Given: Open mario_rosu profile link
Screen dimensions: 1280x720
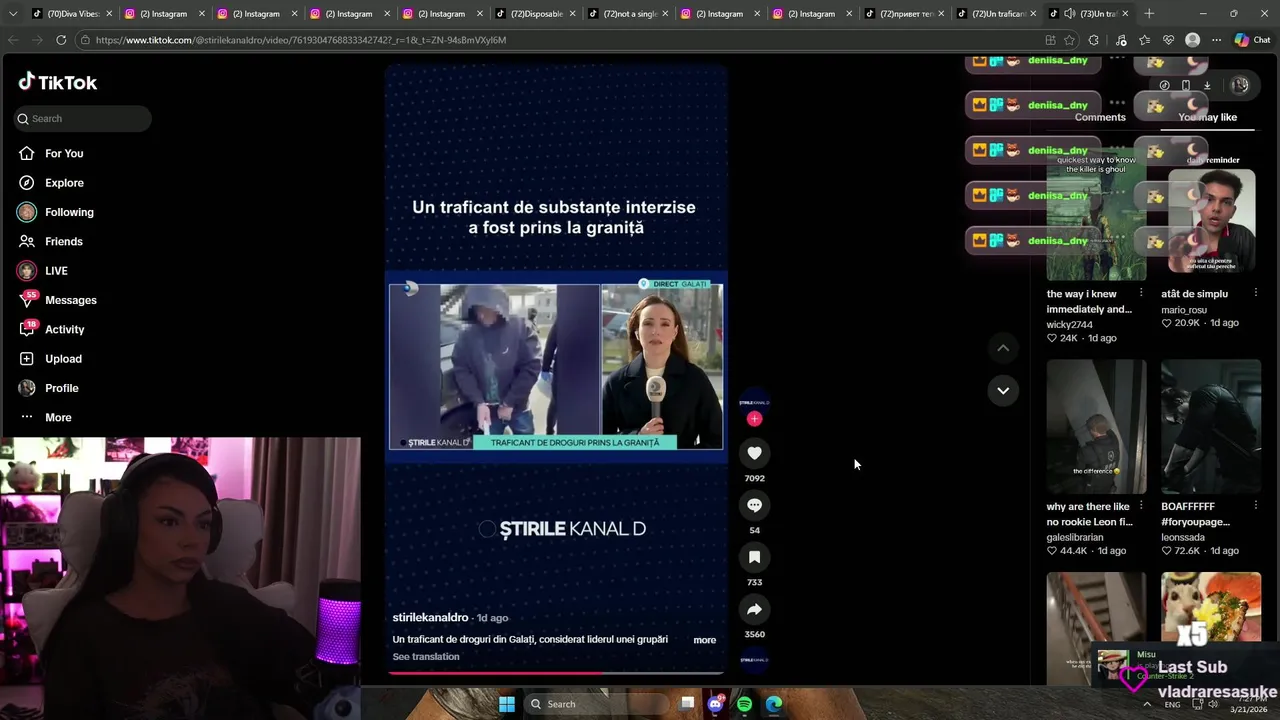Looking at the screenshot, I should tap(1184, 310).
